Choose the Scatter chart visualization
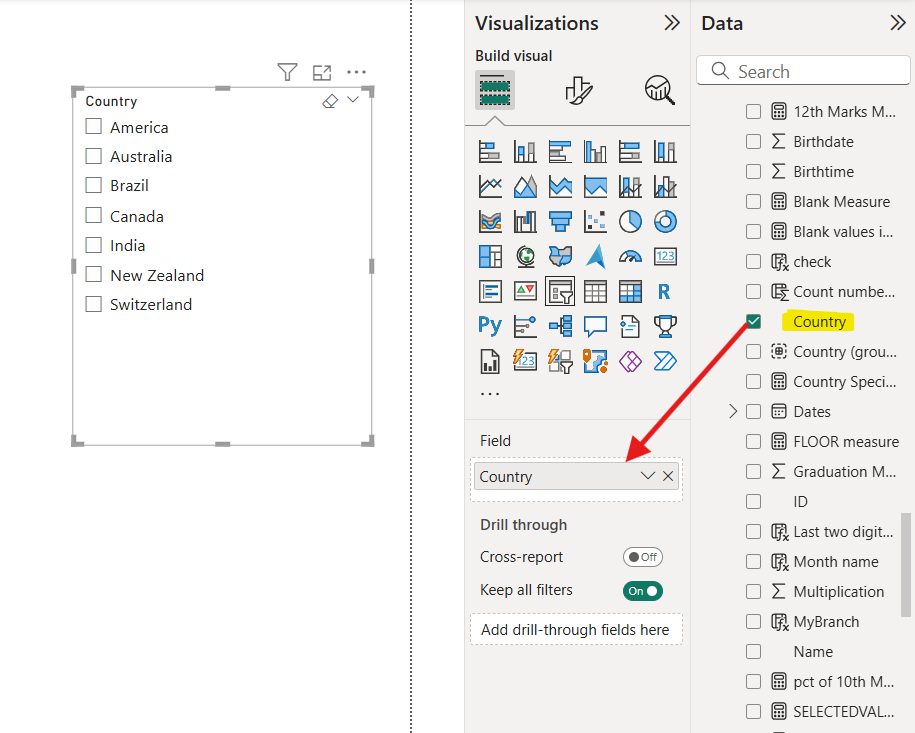The height and width of the screenshot is (733, 915). tap(595, 221)
